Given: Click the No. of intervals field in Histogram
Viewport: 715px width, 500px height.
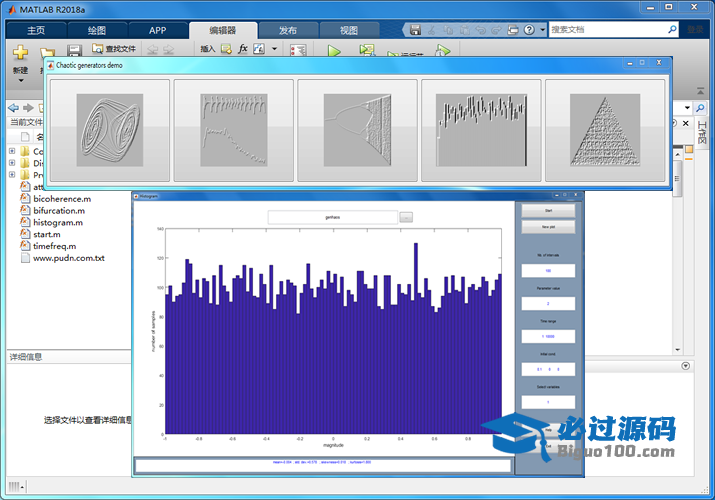Looking at the screenshot, I should pos(548,271).
